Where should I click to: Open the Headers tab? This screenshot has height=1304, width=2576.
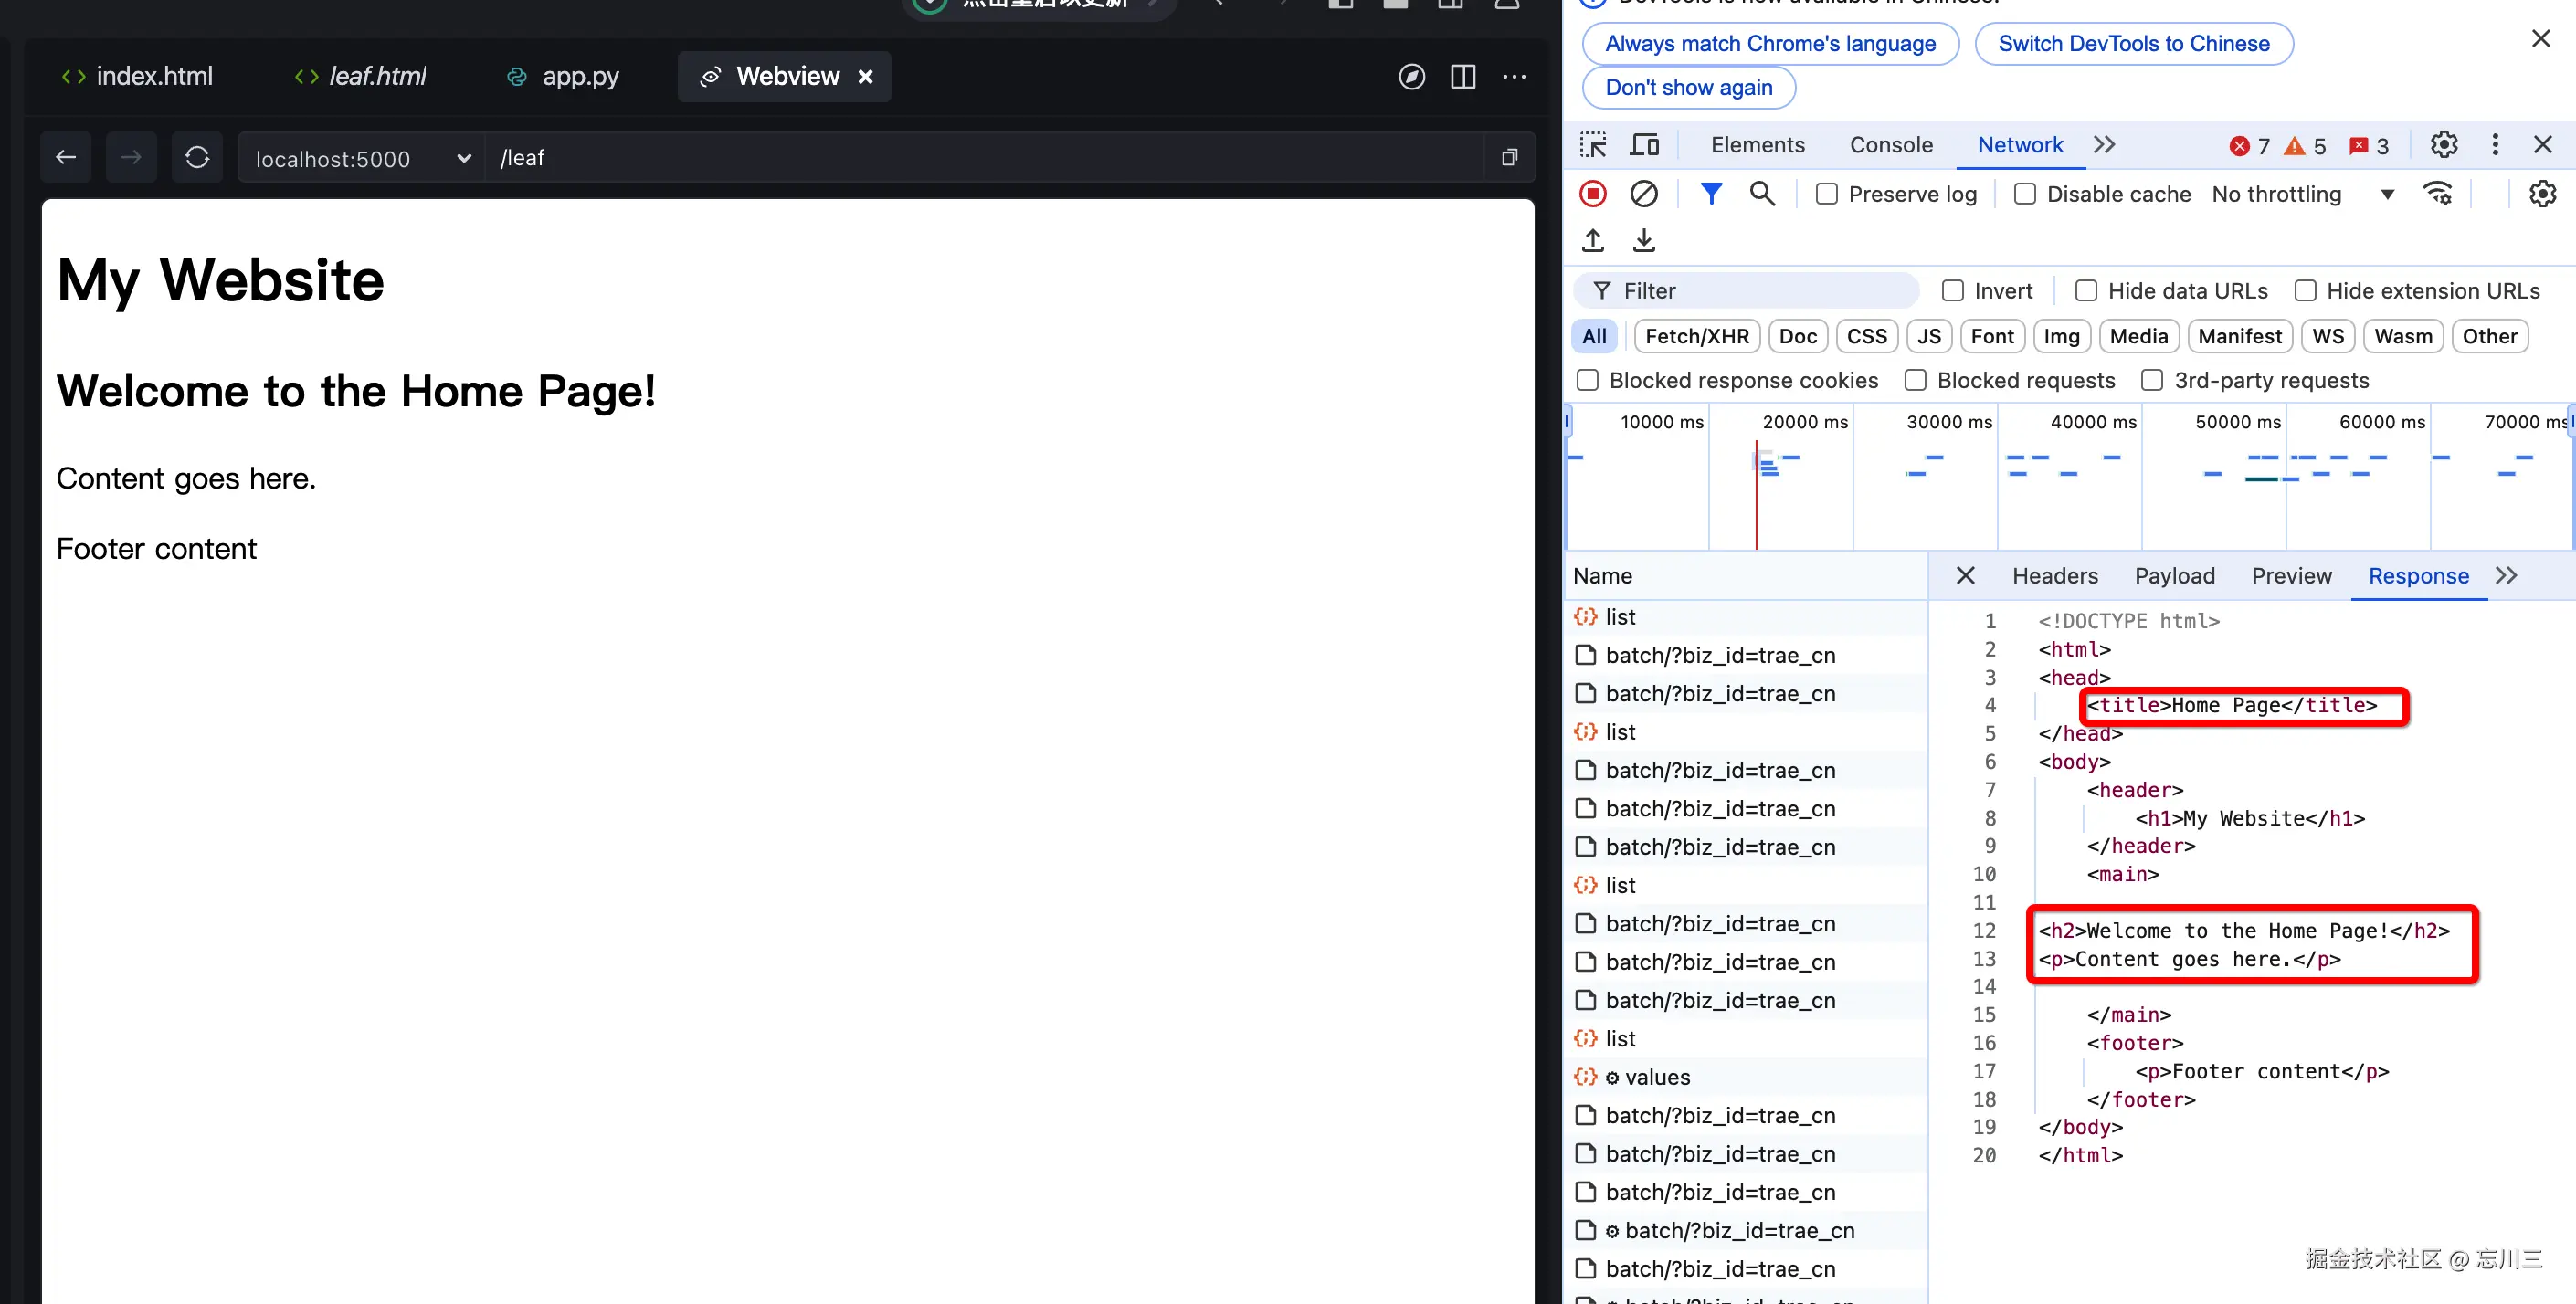(2054, 576)
